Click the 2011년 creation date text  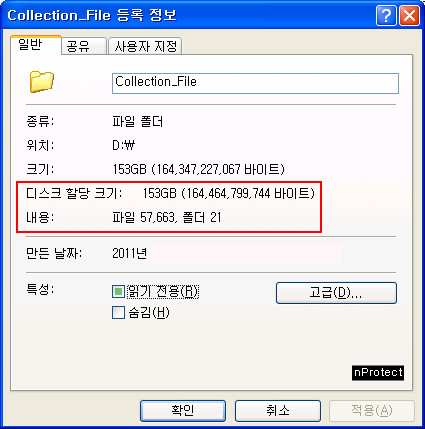pyautogui.click(x=129, y=254)
